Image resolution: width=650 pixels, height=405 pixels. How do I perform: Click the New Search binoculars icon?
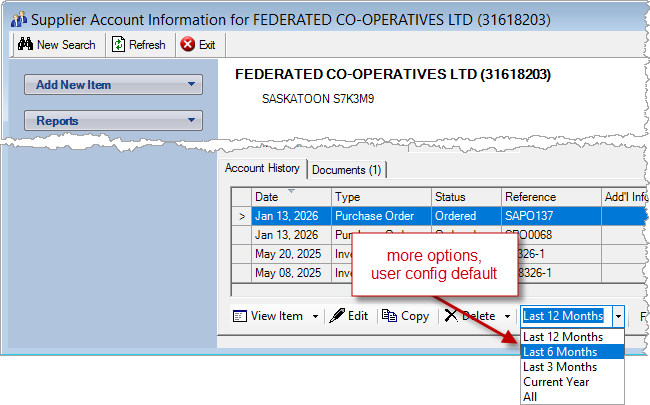pos(25,44)
